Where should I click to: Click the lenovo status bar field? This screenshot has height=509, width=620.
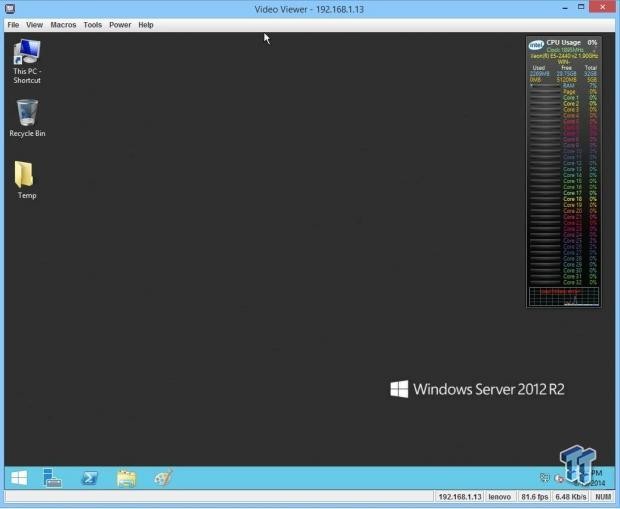click(499, 497)
